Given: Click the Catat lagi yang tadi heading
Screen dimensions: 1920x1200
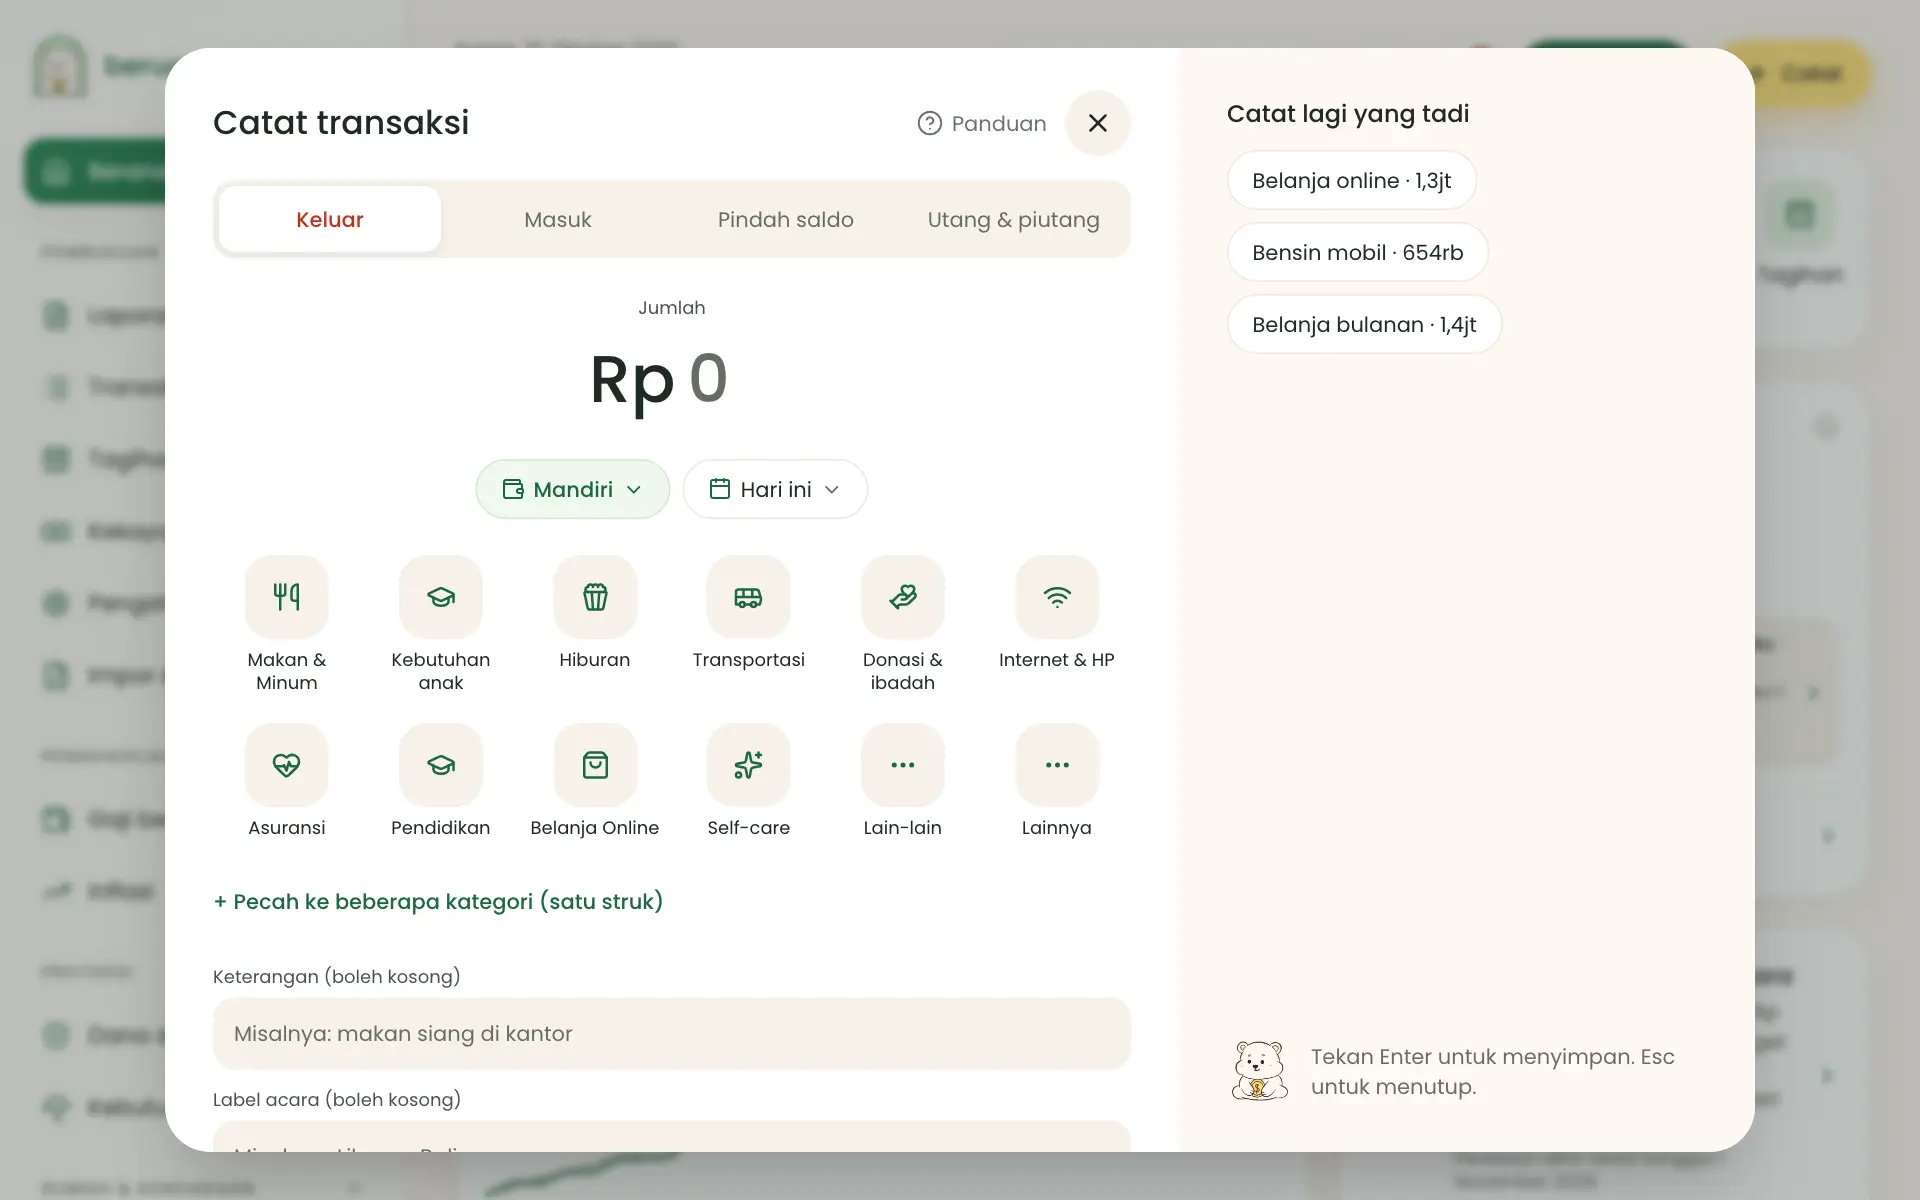Looking at the screenshot, I should 1348,114.
